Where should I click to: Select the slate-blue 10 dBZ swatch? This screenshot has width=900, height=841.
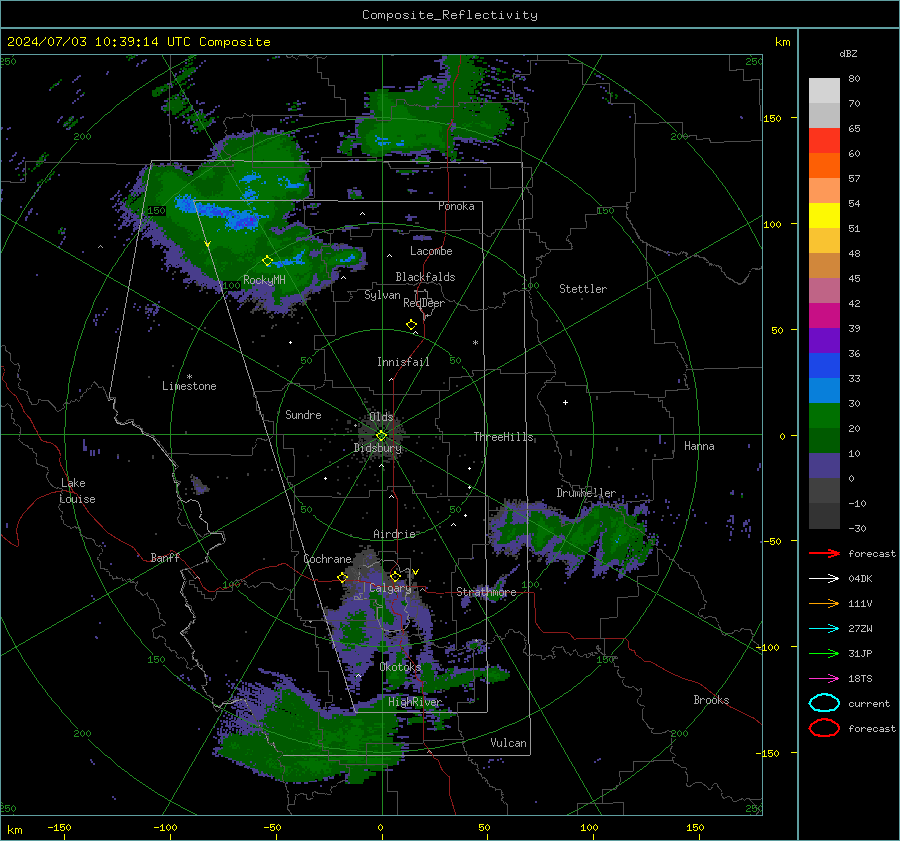pos(824,465)
